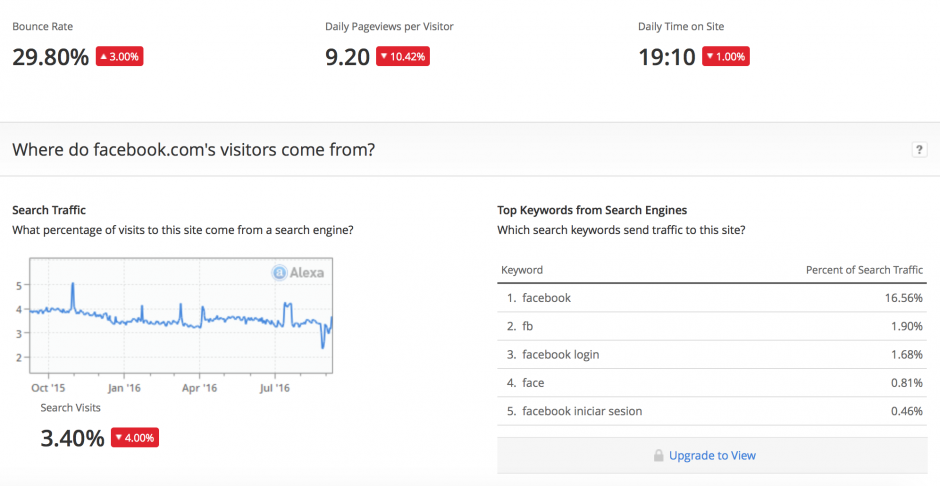Click the 16.56% traffic value

(x=903, y=298)
